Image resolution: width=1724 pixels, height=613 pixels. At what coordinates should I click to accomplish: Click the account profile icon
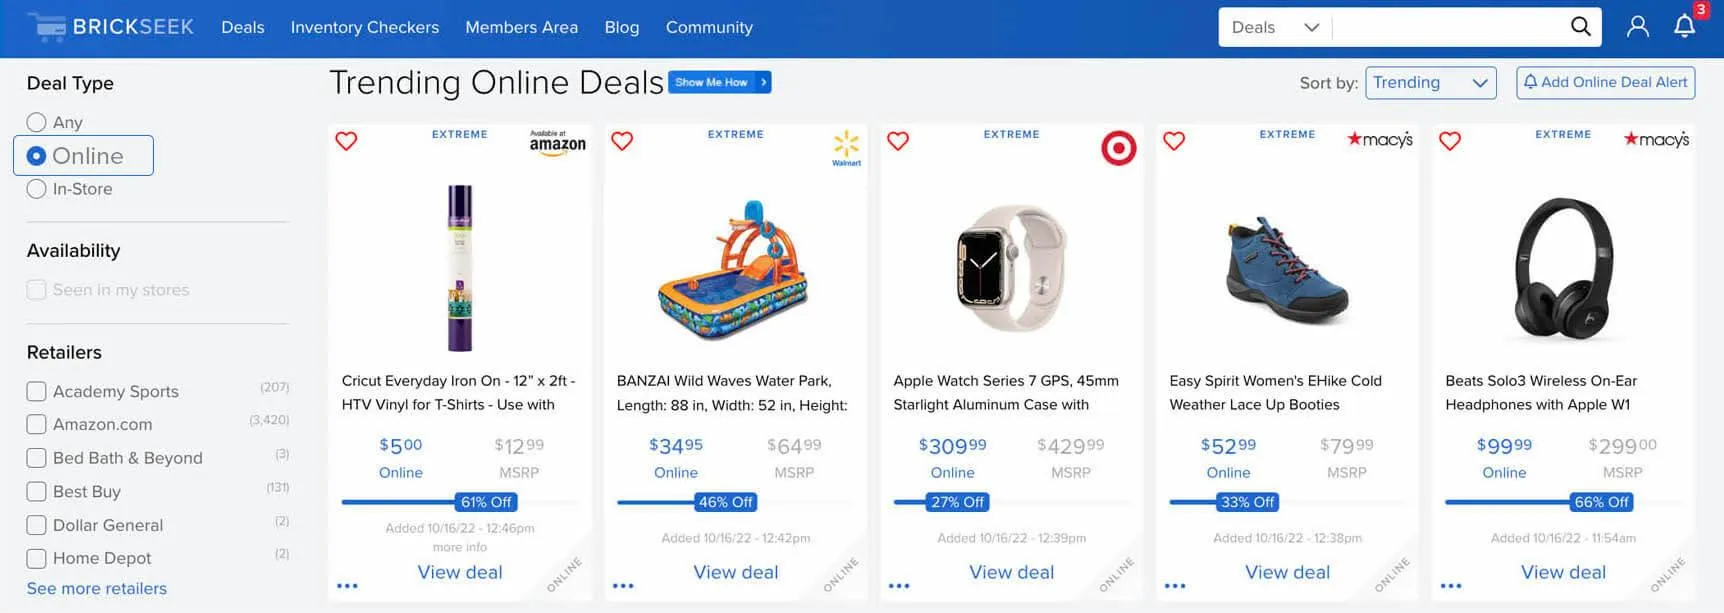coord(1637,27)
